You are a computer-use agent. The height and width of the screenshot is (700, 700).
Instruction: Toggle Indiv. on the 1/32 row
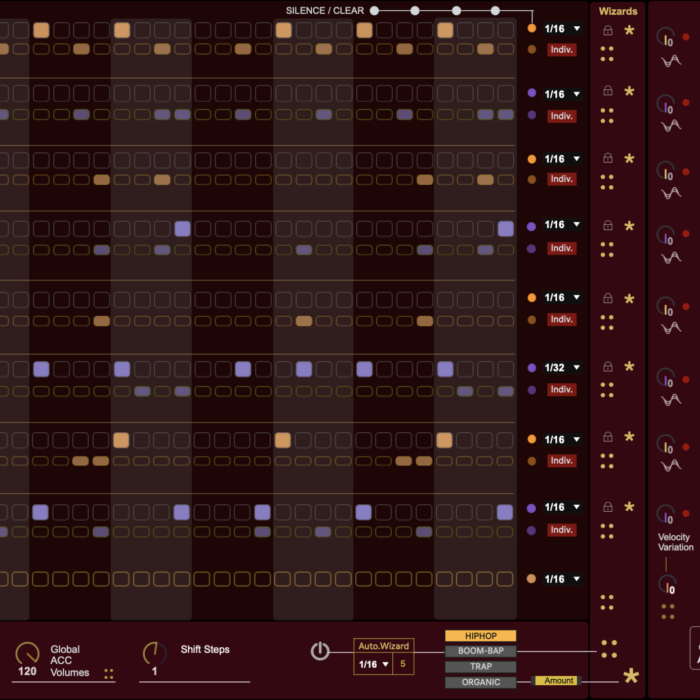pyautogui.click(x=561, y=389)
